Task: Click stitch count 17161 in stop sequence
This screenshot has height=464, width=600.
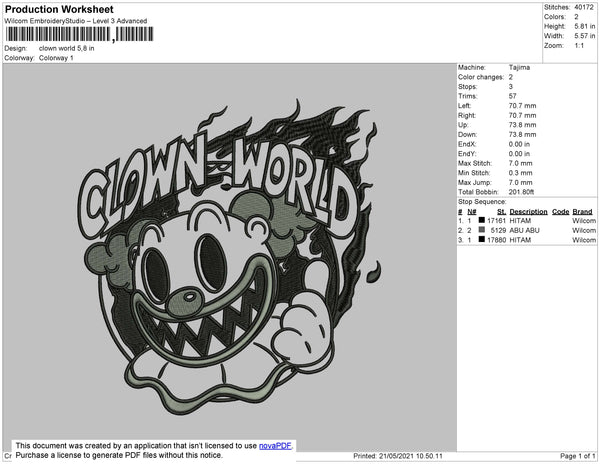Action: (496, 221)
